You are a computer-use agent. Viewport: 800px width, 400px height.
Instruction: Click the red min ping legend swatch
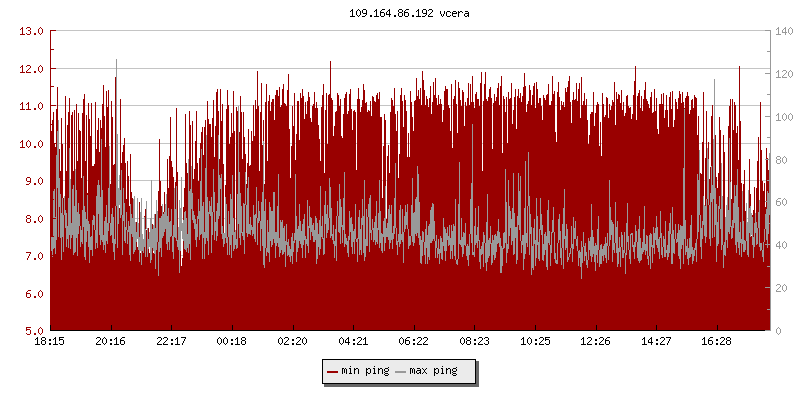[333, 371]
